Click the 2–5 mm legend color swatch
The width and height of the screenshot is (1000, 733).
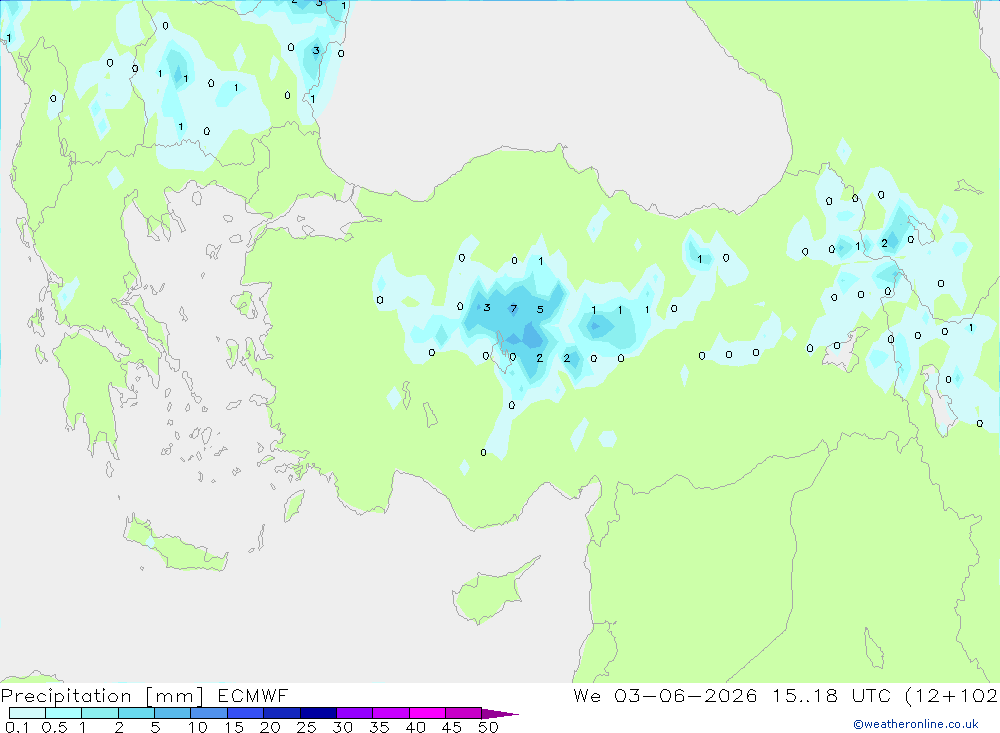point(136,713)
